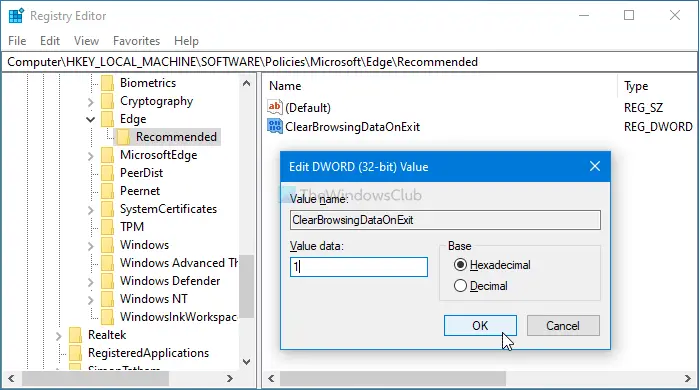Click values pane horizontal scrollbar thumb

click(x=392, y=379)
